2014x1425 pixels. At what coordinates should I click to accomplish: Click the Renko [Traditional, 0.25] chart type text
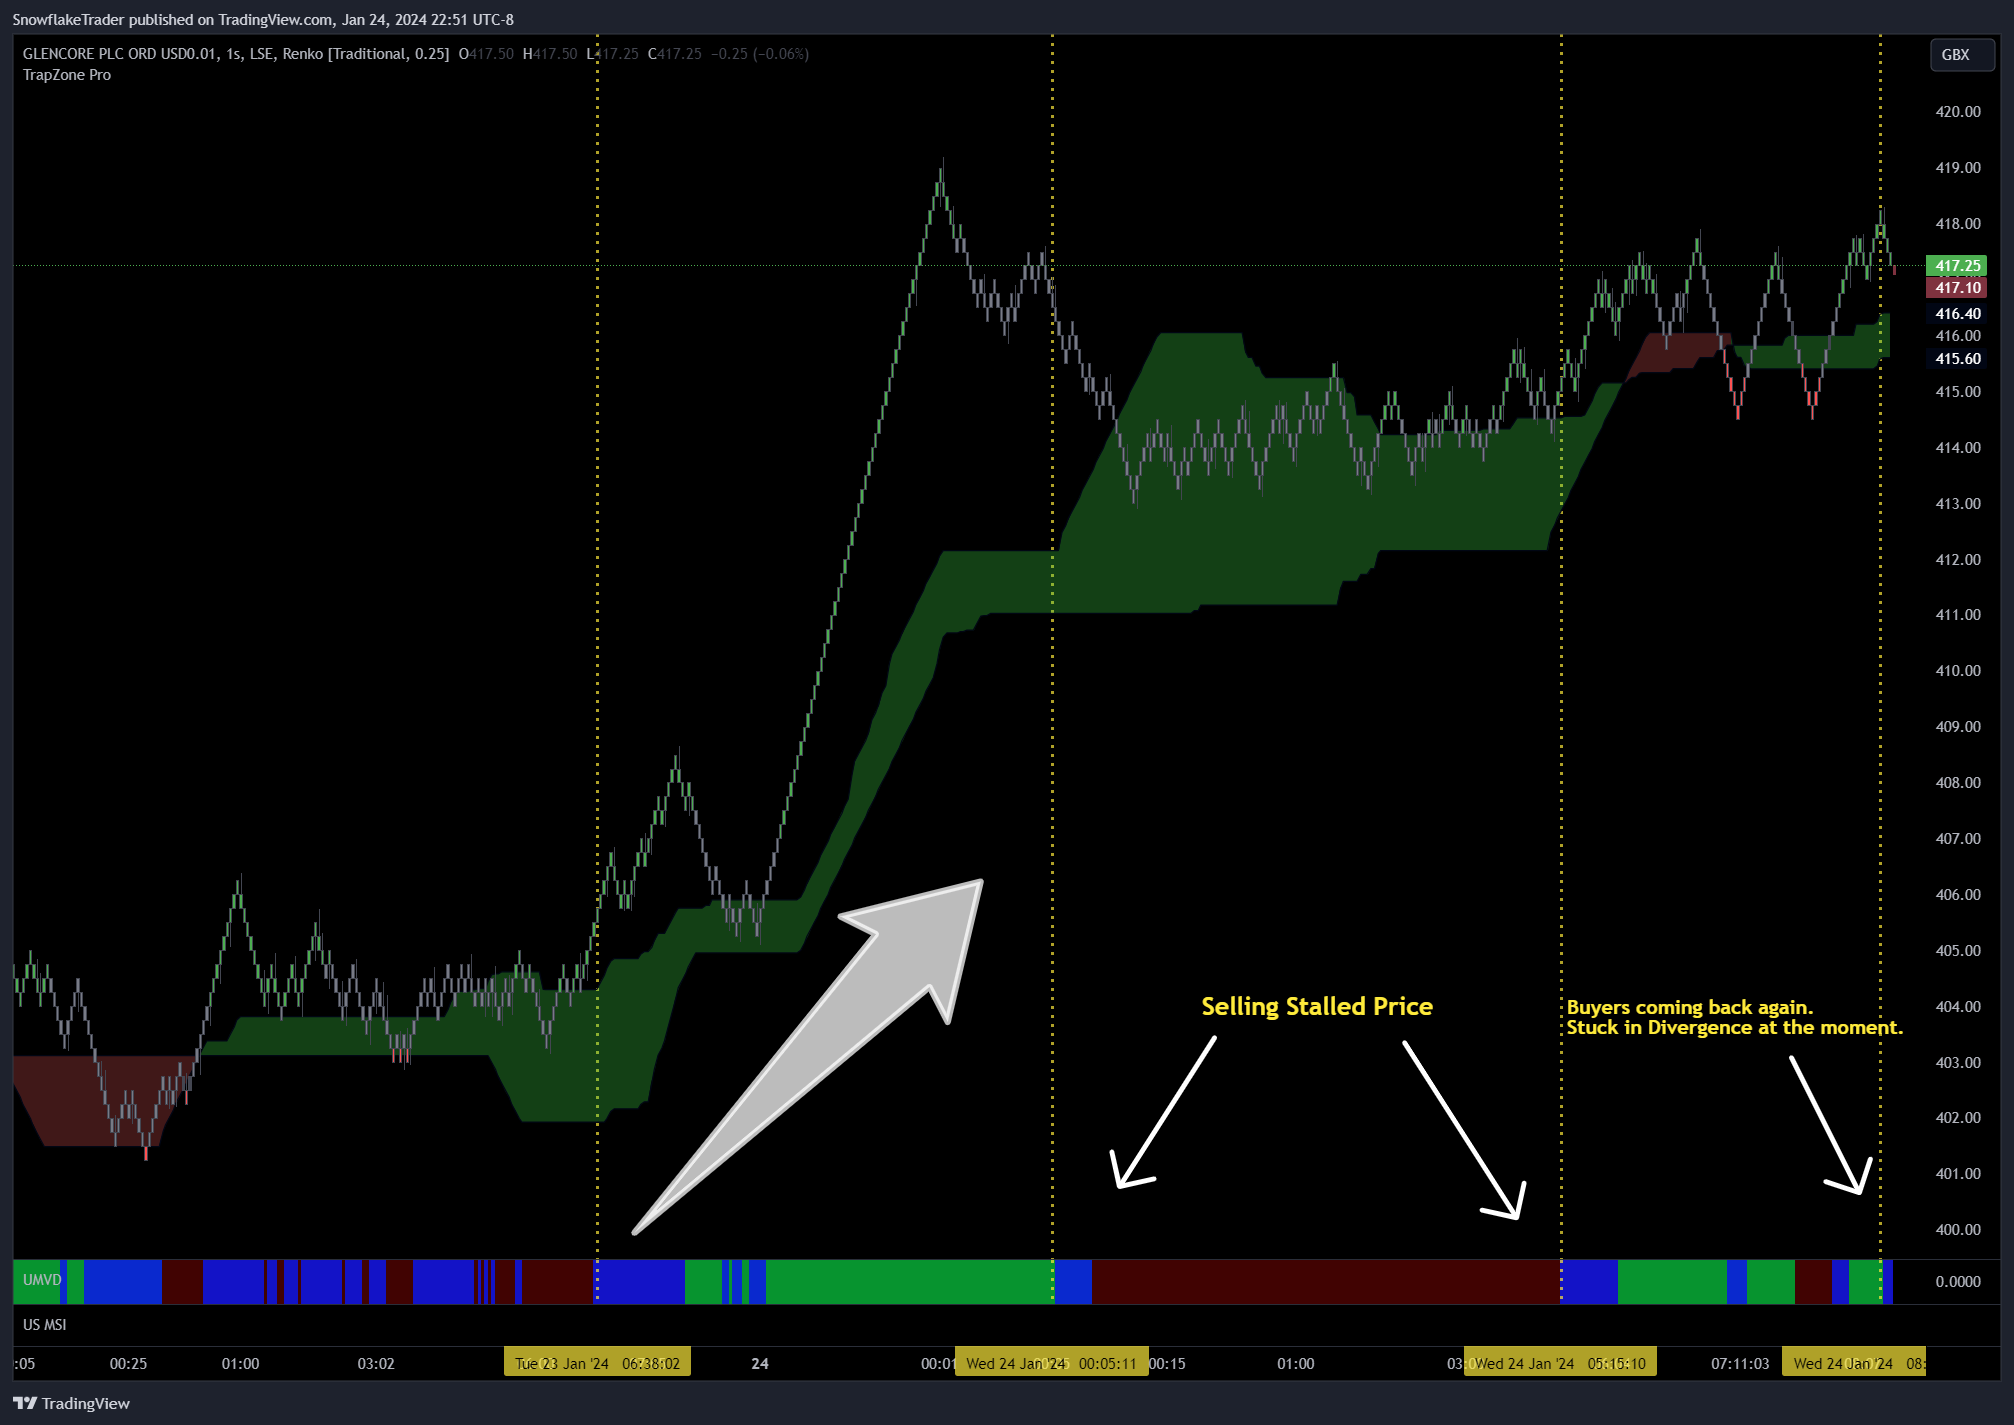tap(366, 54)
